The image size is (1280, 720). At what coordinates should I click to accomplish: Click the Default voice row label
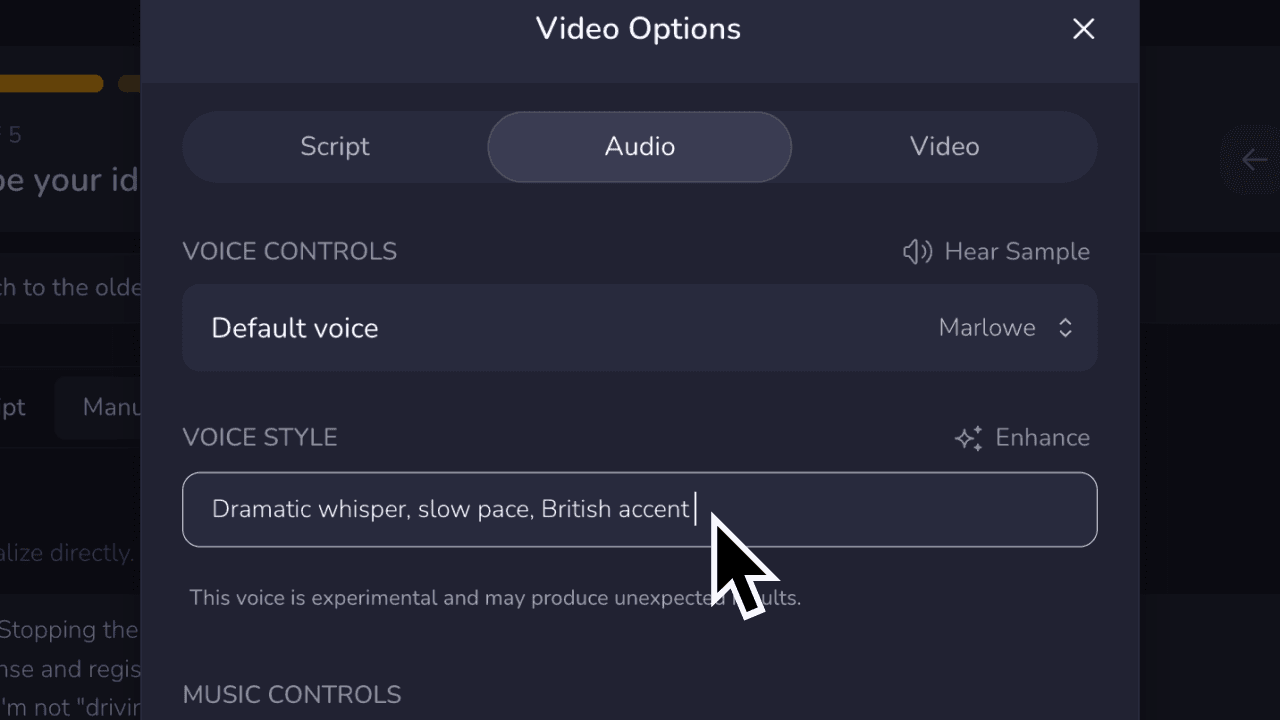pos(295,328)
